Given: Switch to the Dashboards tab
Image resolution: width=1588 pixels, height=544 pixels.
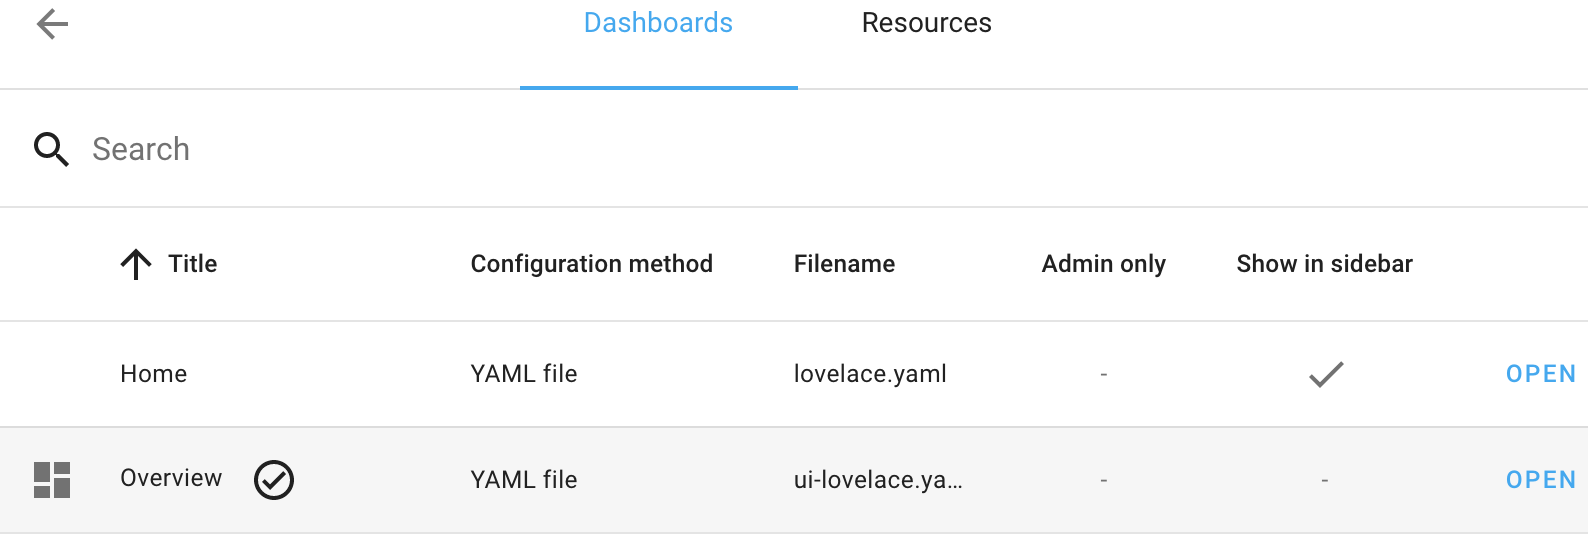Looking at the screenshot, I should point(658,24).
